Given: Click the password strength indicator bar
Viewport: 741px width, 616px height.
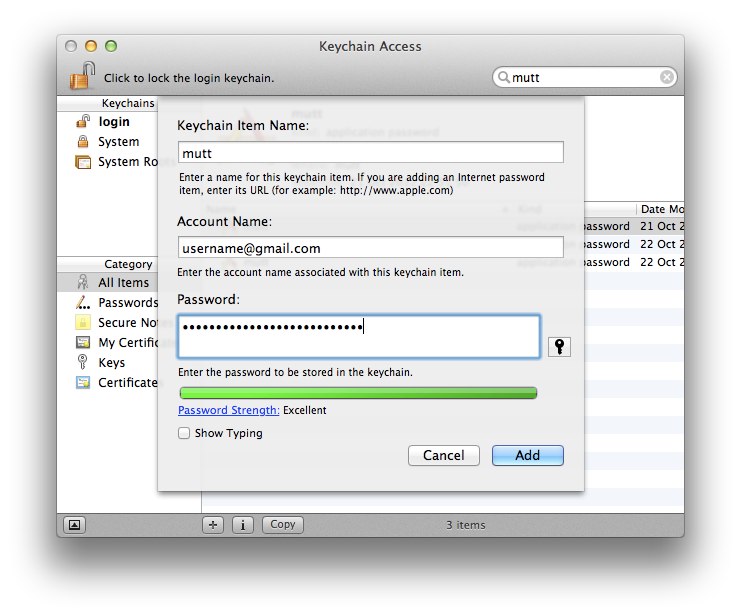Looking at the screenshot, I should [358, 393].
